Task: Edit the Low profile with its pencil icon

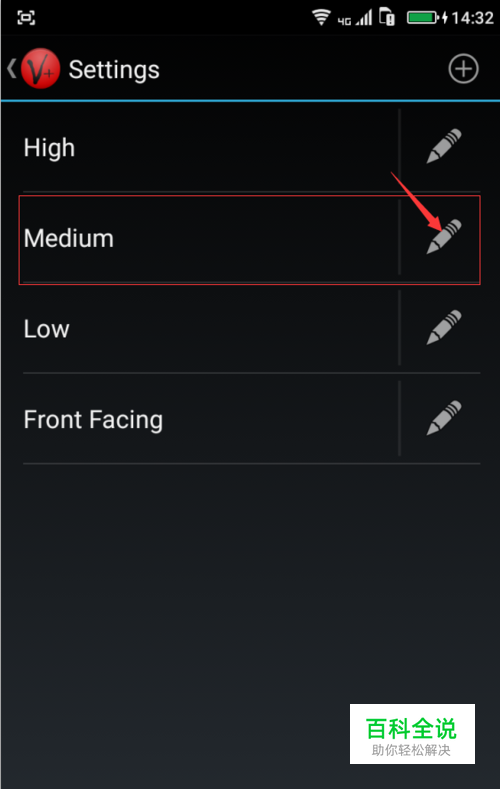Action: click(444, 327)
